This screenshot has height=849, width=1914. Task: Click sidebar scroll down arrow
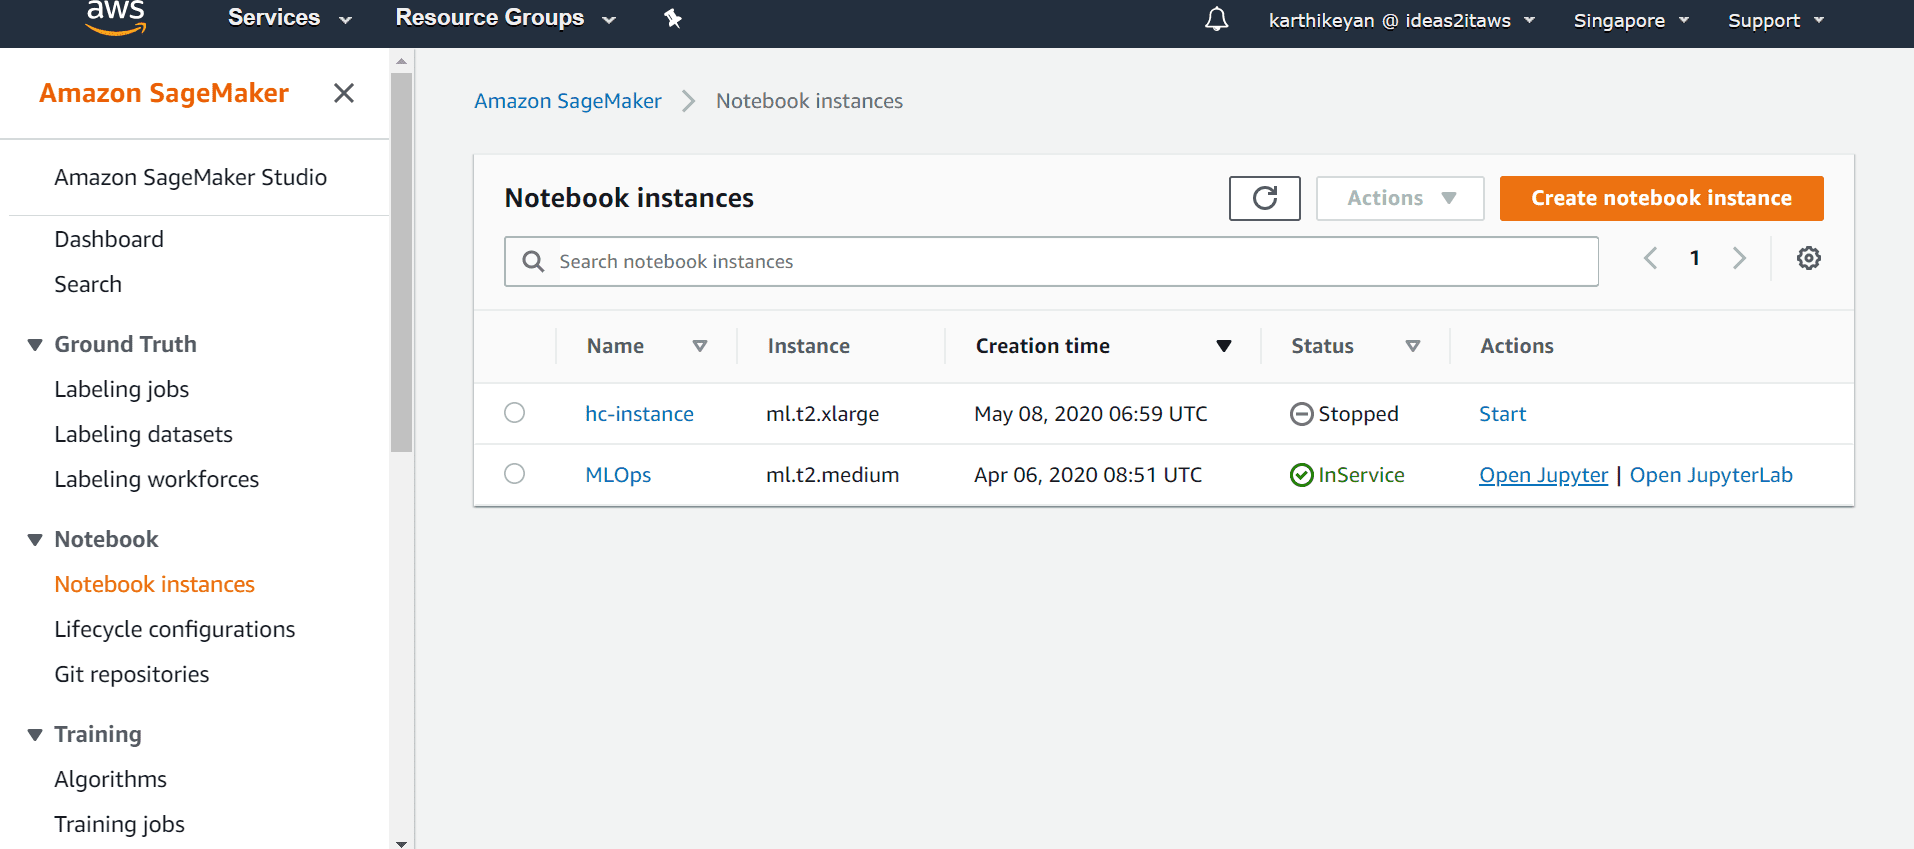point(401,843)
